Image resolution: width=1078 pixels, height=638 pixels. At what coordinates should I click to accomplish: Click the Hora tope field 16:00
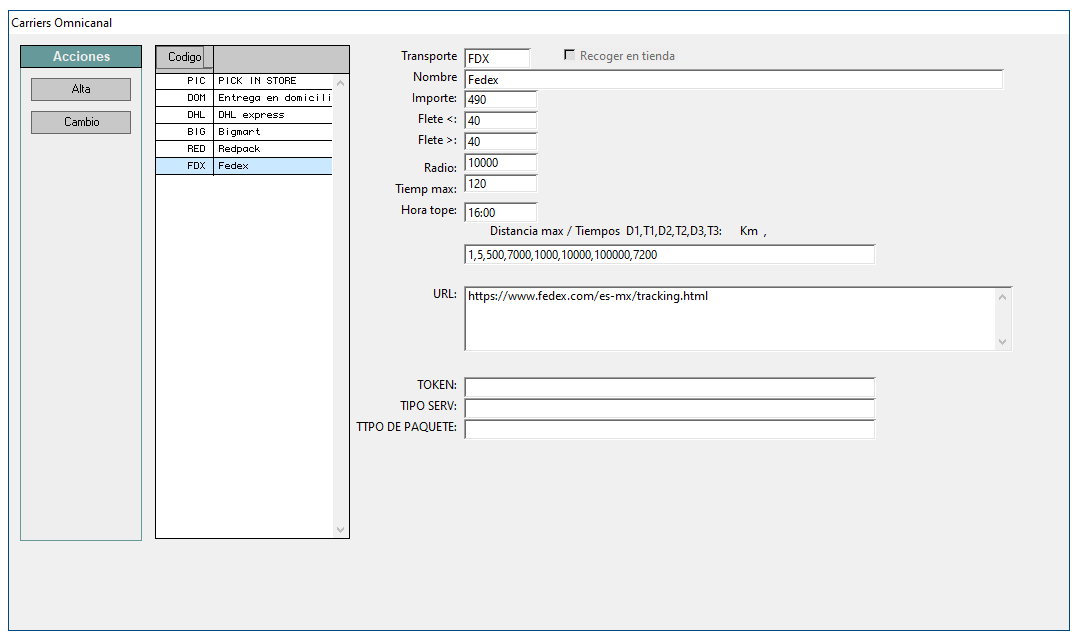point(500,212)
